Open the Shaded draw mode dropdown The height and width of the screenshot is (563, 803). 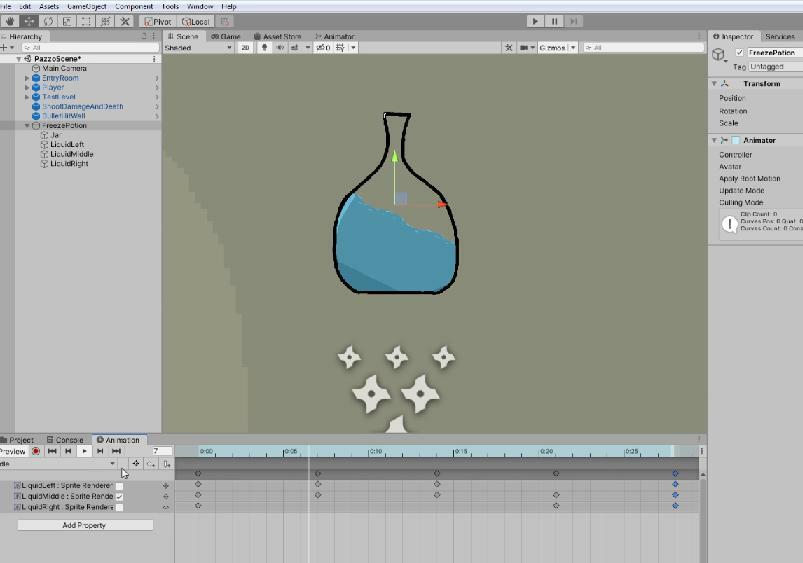pyautogui.click(x=194, y=48)
